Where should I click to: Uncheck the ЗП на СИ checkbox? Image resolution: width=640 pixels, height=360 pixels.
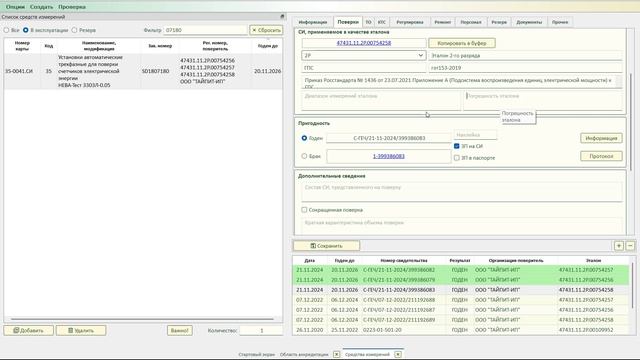pos(457,146)
